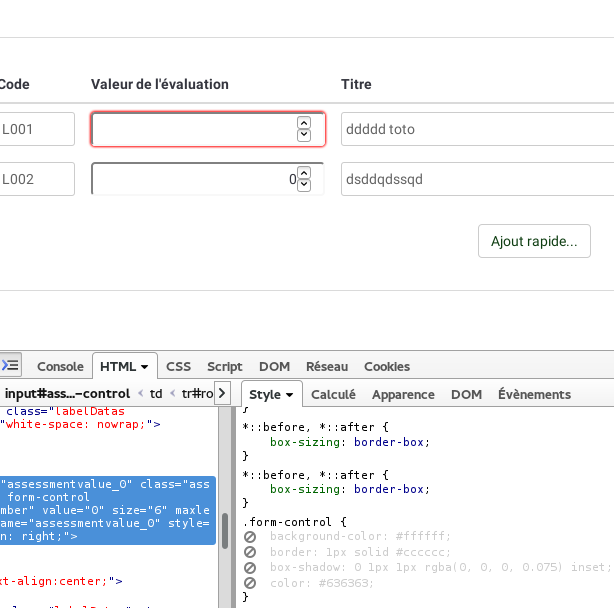Disable the background-color CSS property

pyautogui.click(x=251, y=537)
